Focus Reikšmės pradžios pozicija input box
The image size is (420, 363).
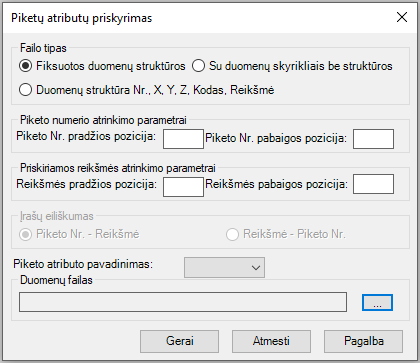click(x=183, y=187)
